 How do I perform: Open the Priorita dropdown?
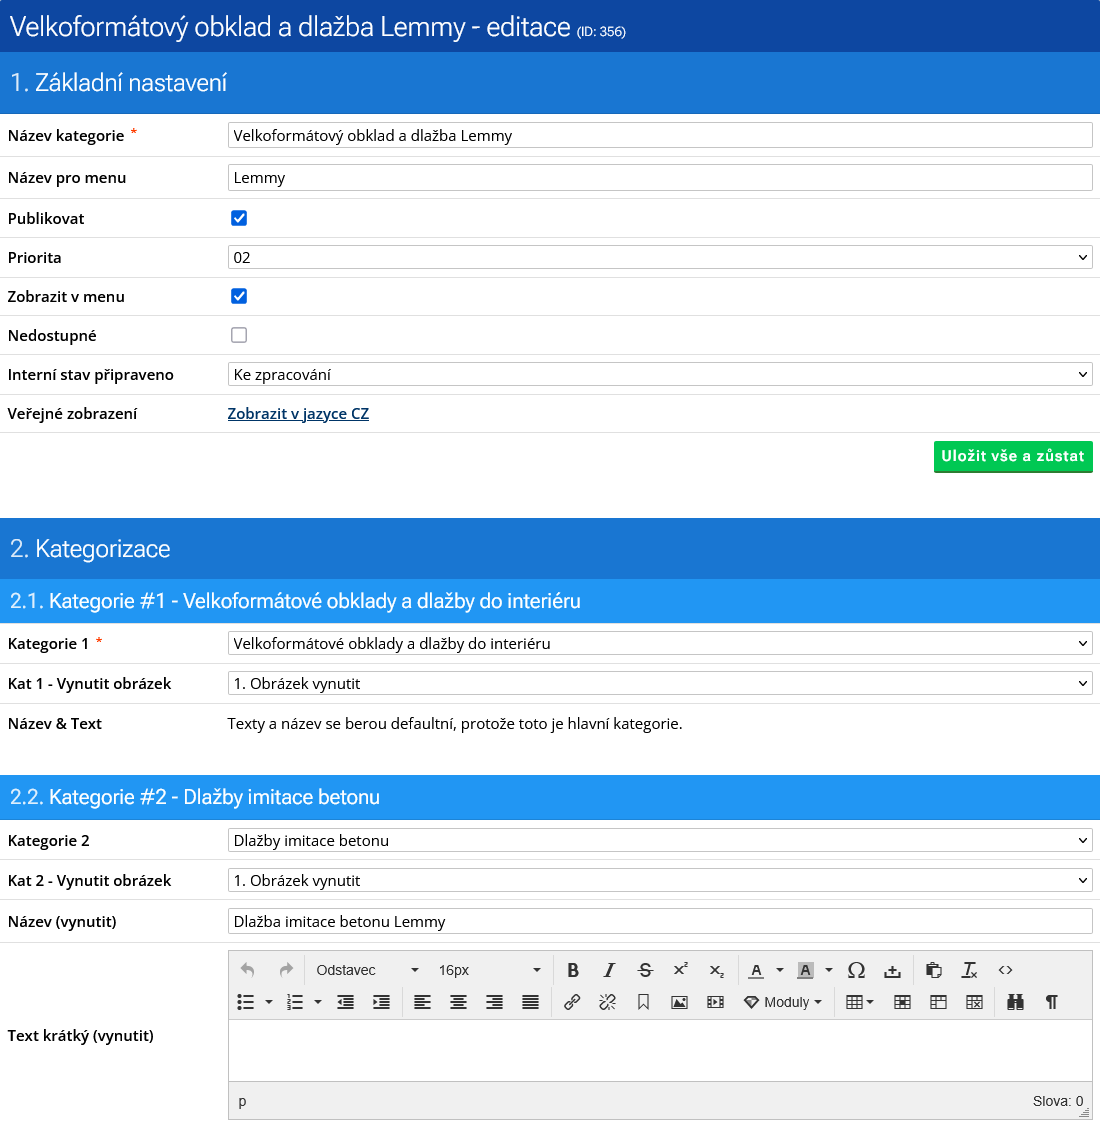click(660, 258)
